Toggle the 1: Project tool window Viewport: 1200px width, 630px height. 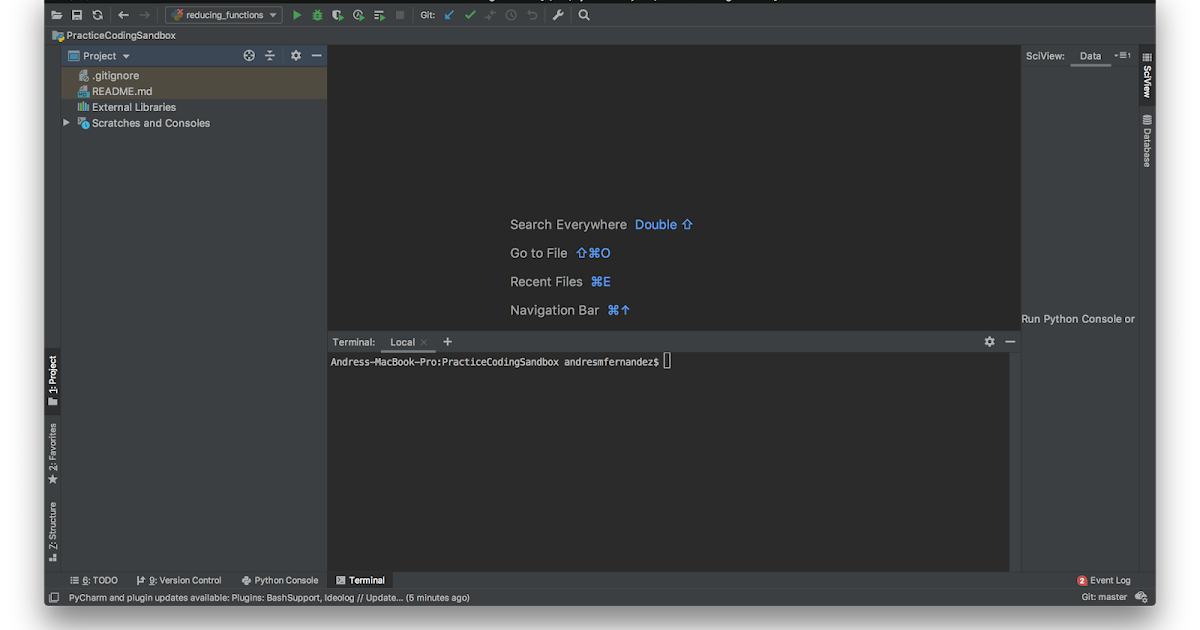click(x=52, y=380)
